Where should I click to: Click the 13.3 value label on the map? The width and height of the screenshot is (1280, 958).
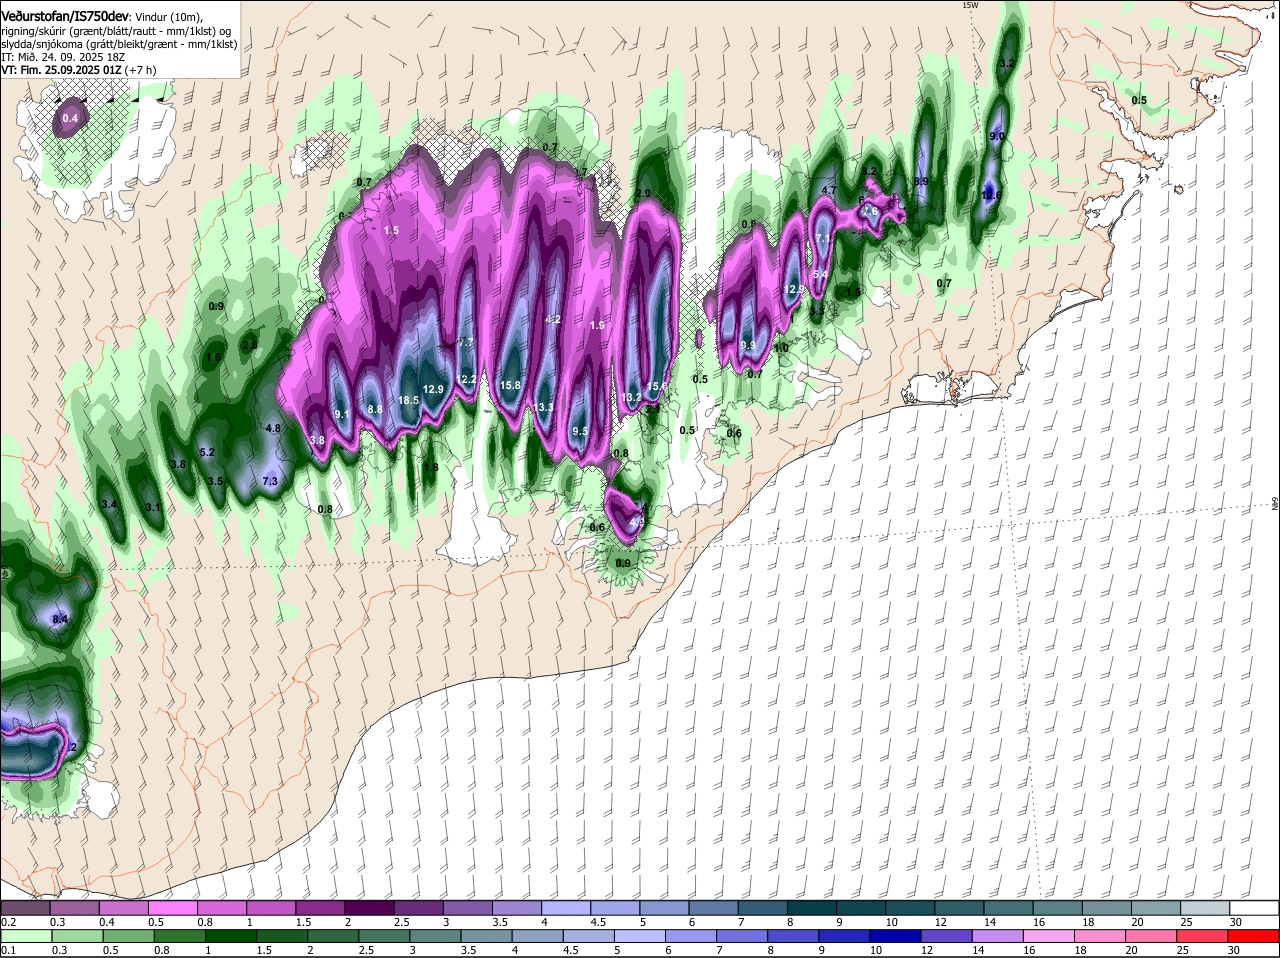[543, 407]
